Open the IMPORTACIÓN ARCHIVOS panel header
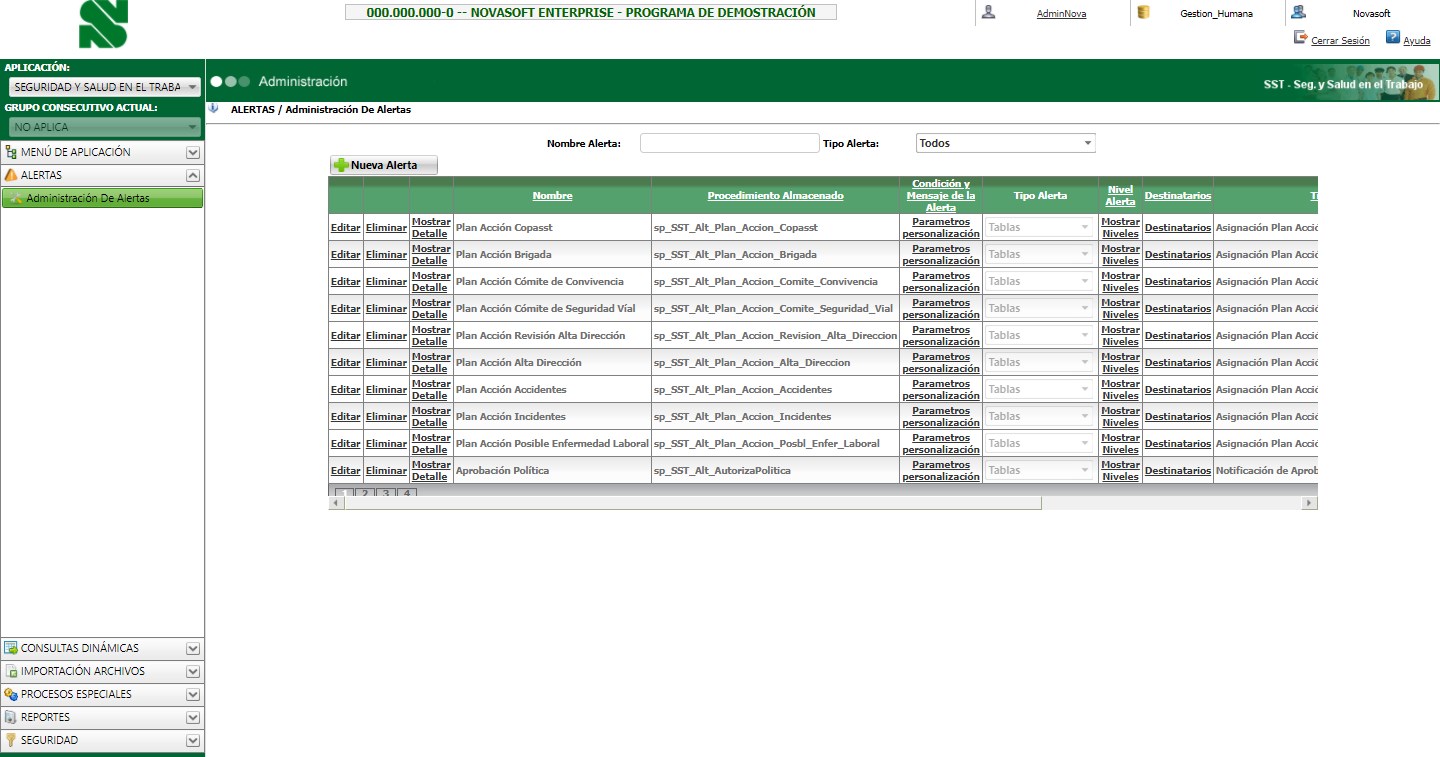 [x=103, y=671]
